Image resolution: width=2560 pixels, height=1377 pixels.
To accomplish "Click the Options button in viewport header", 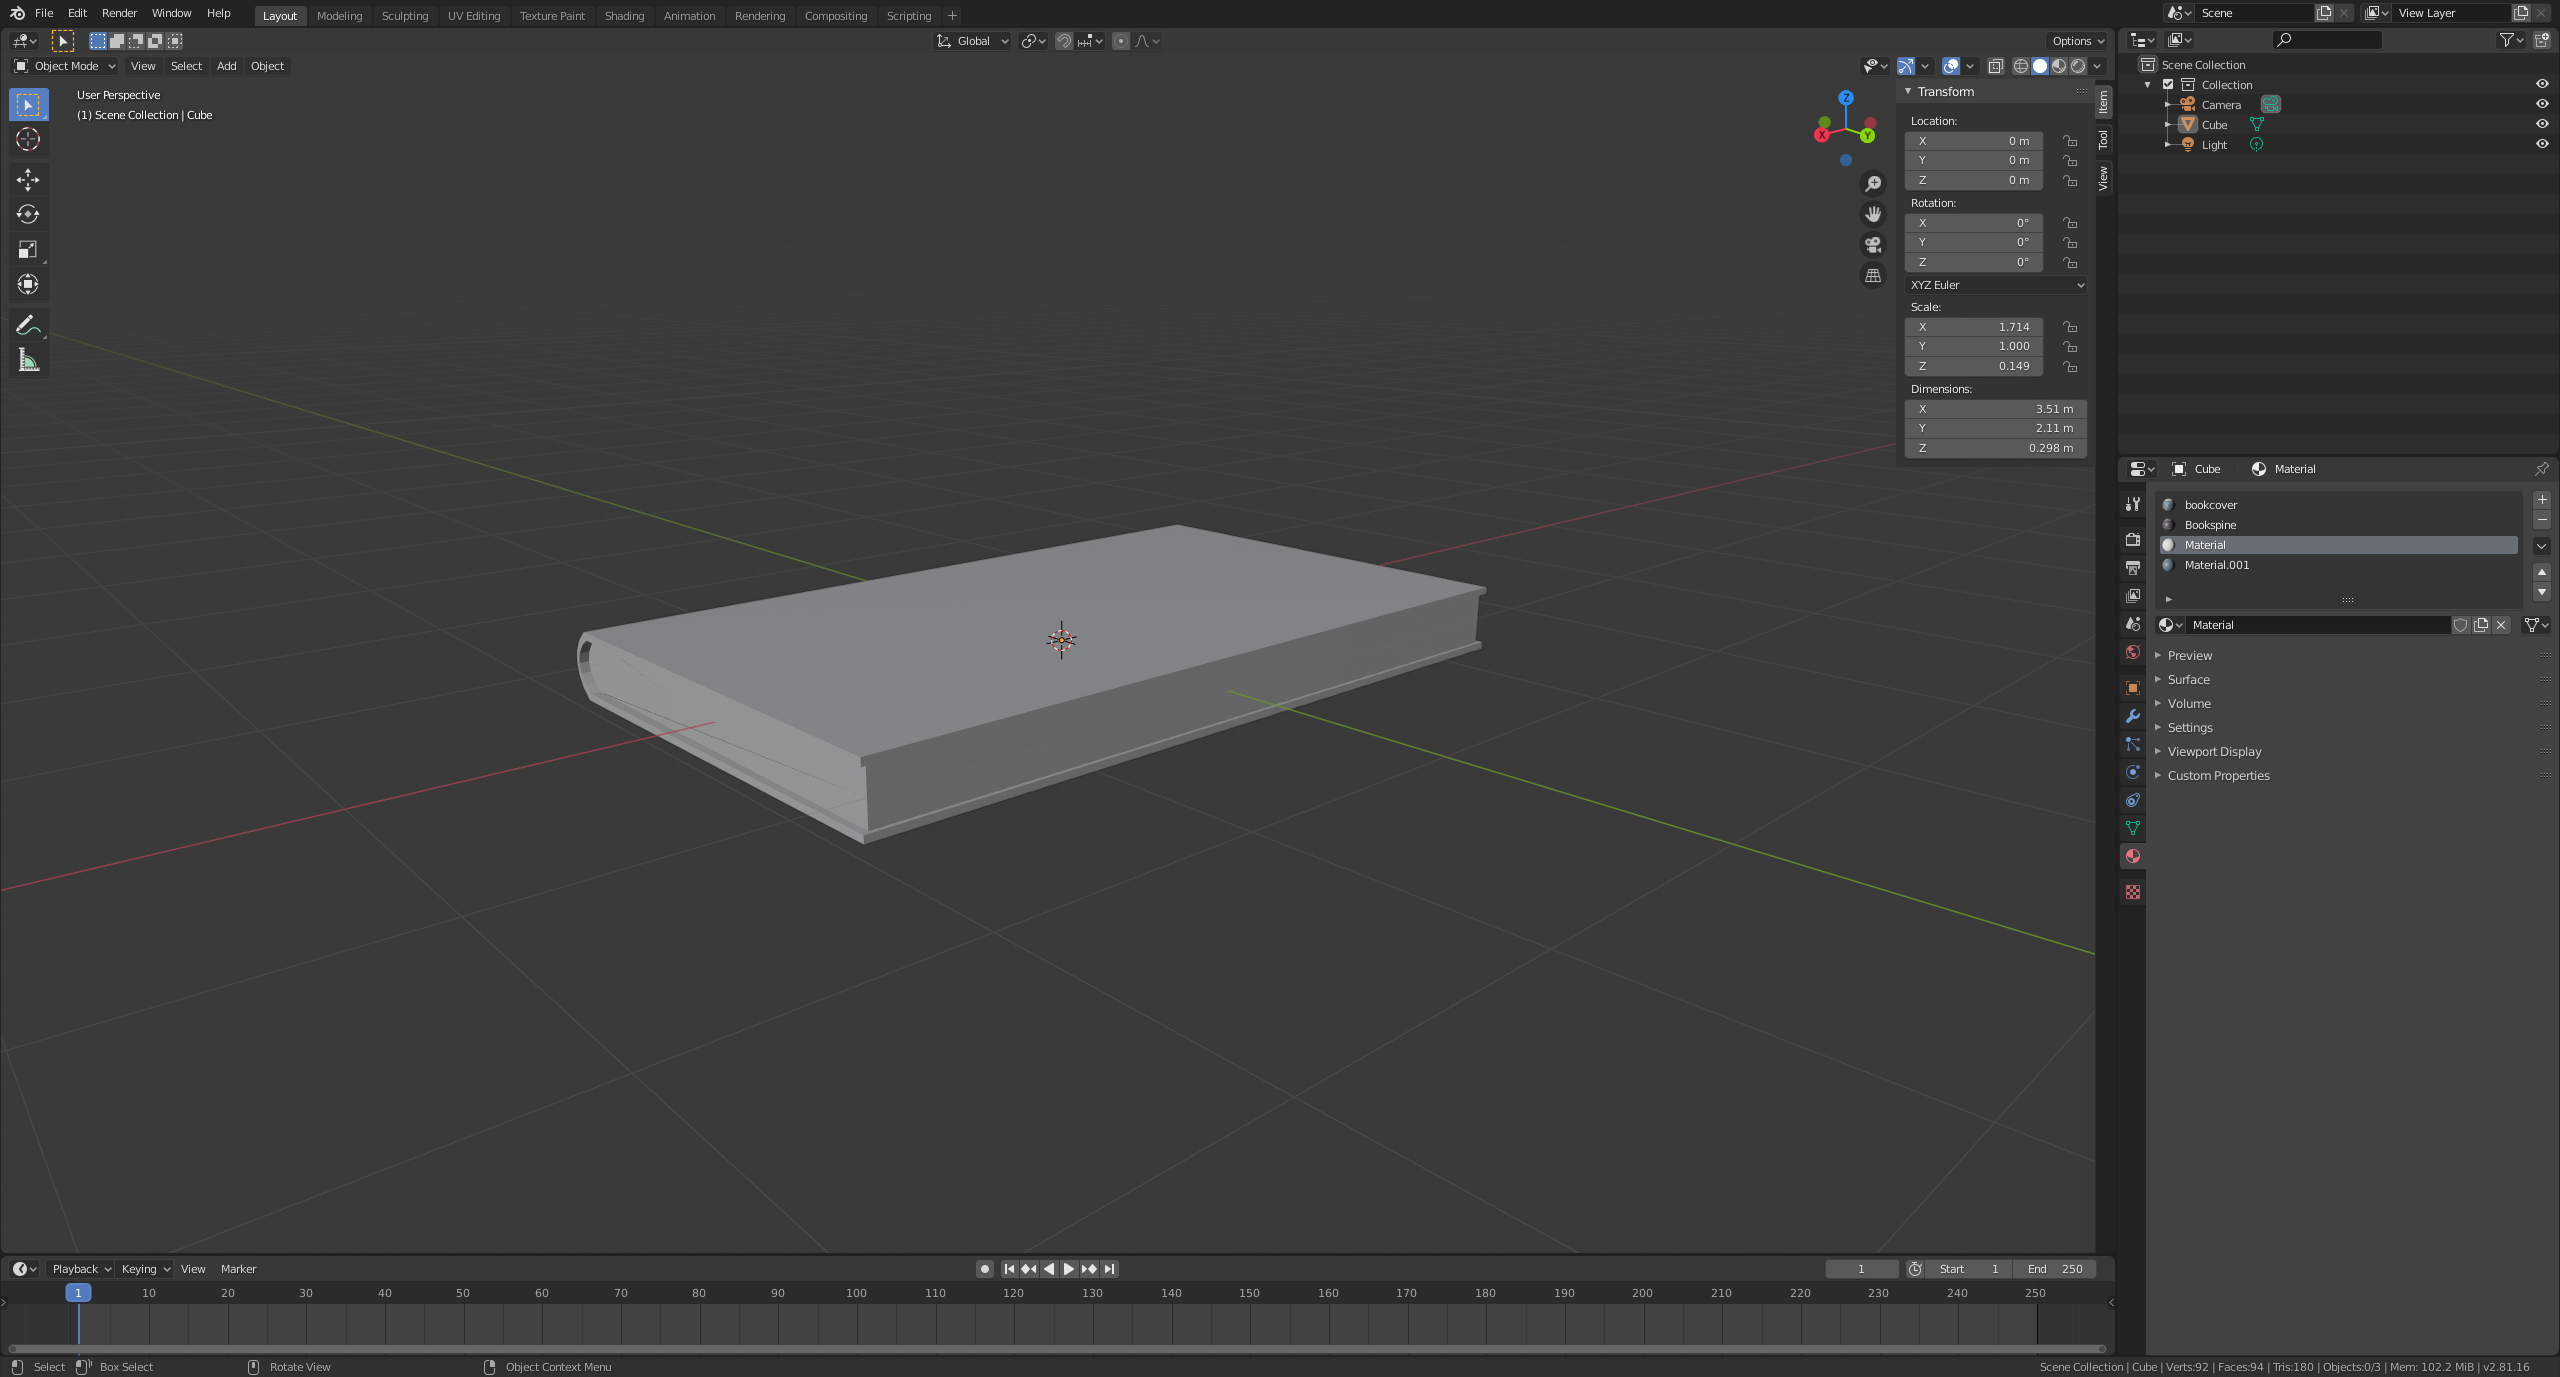I will (2078, 41).
